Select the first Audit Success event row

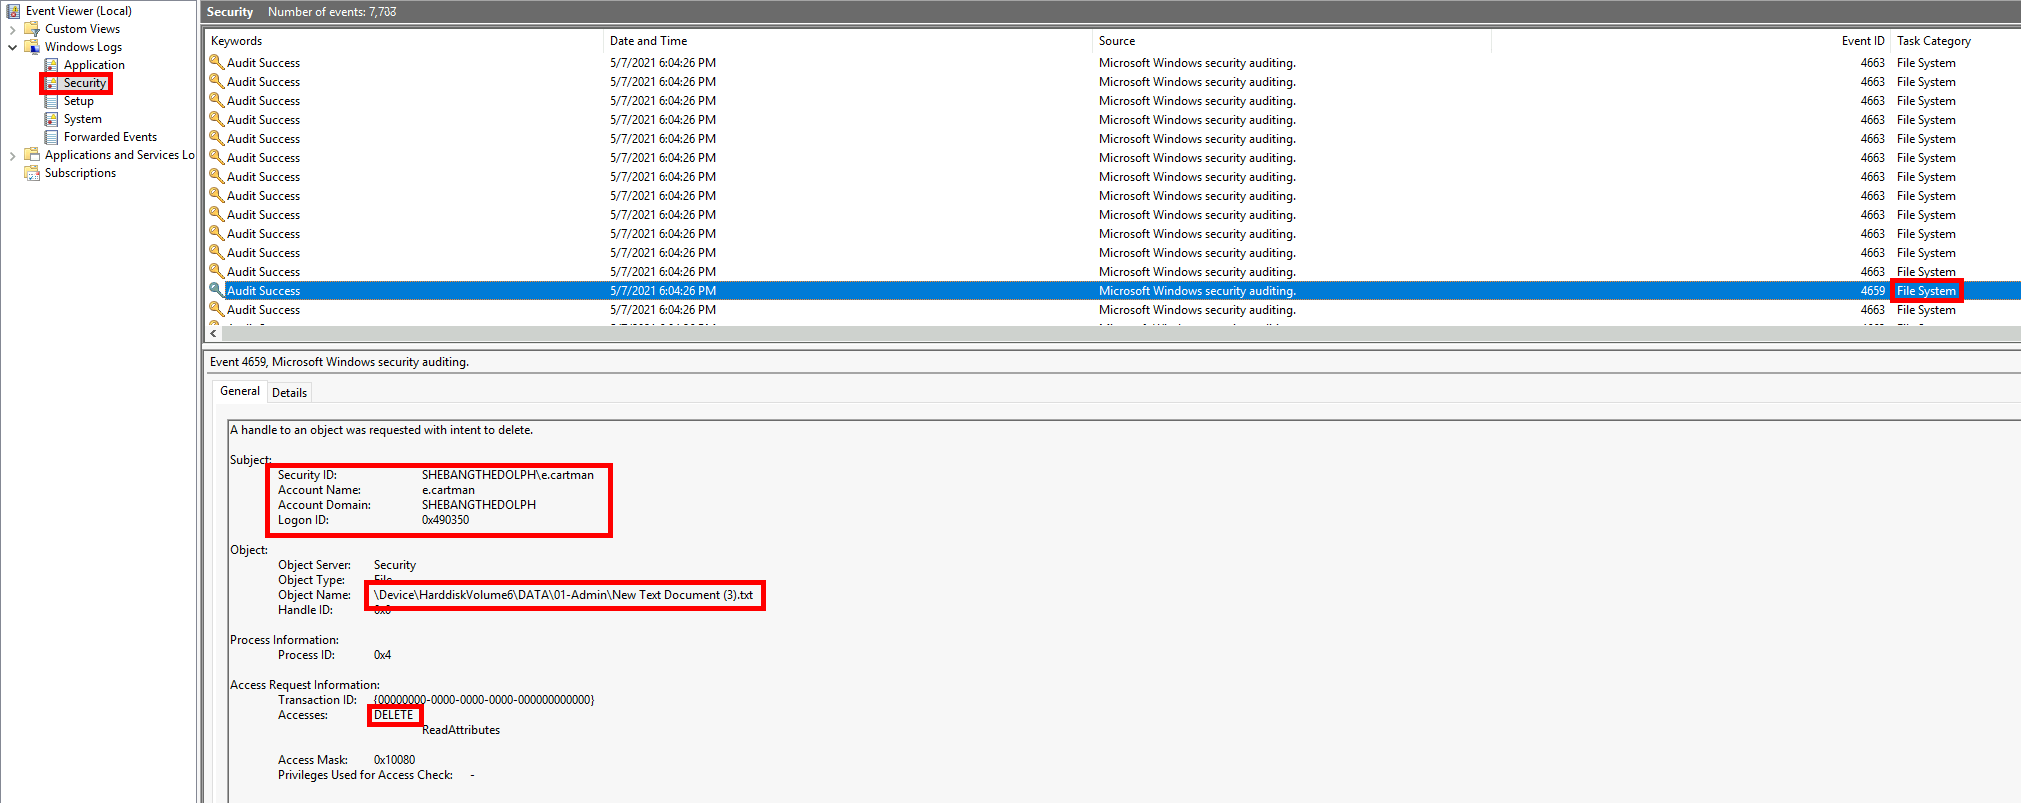263,63
